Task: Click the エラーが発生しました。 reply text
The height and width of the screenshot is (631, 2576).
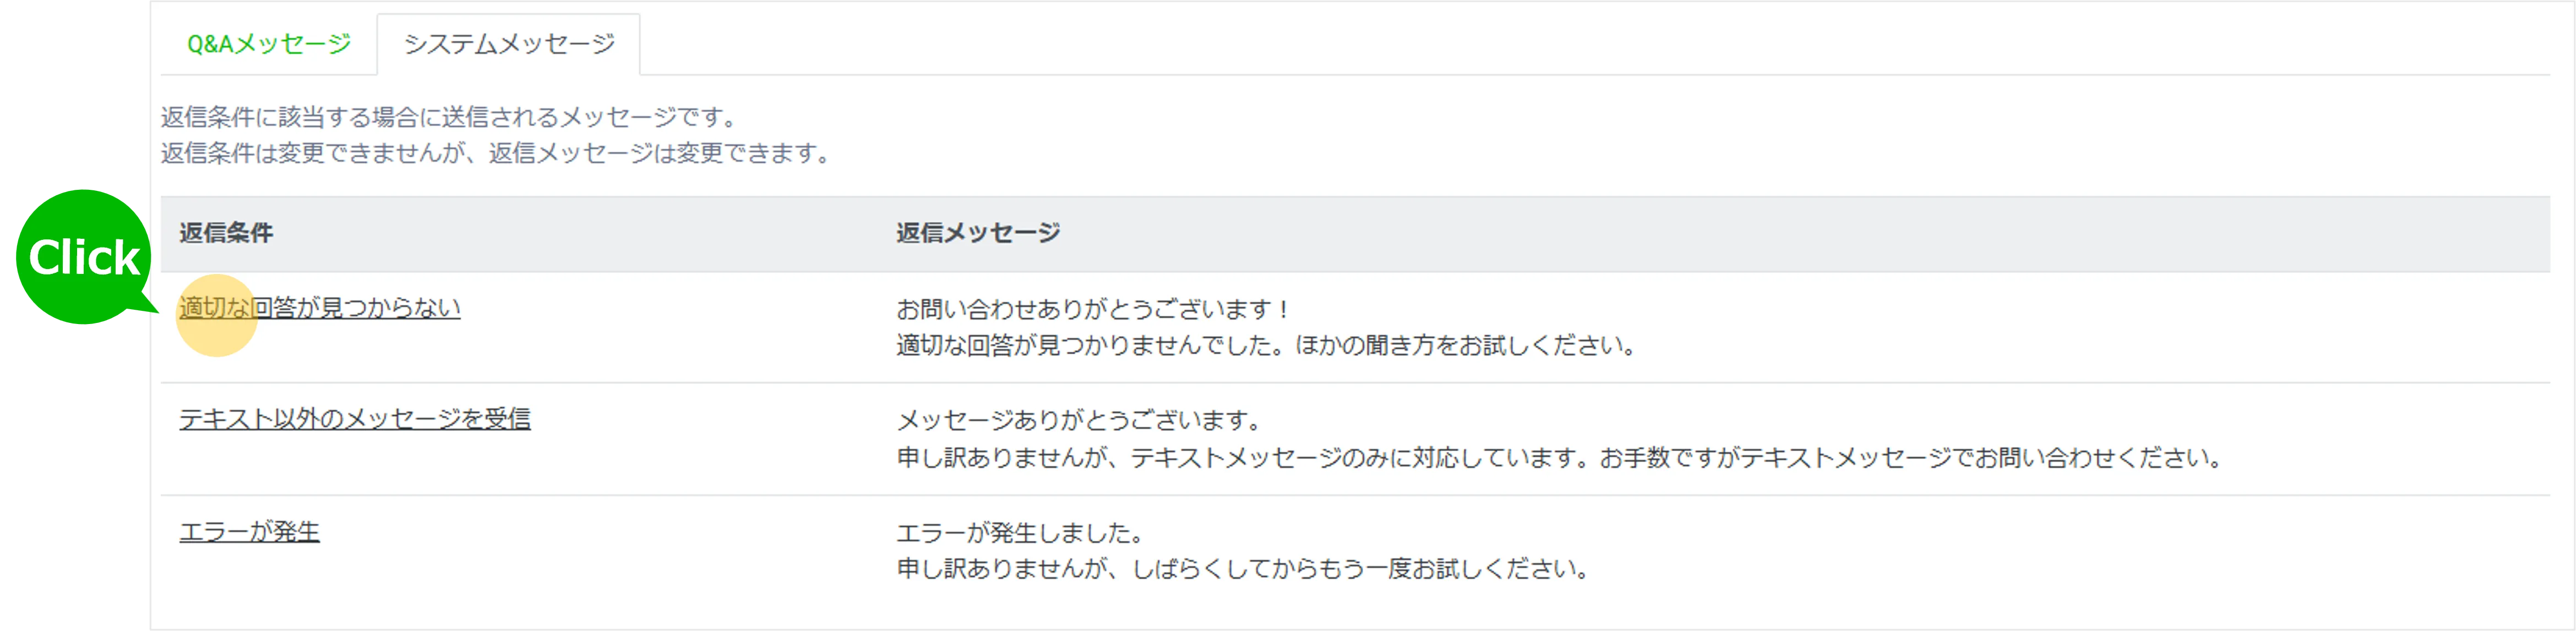Action: [1020, 533]
